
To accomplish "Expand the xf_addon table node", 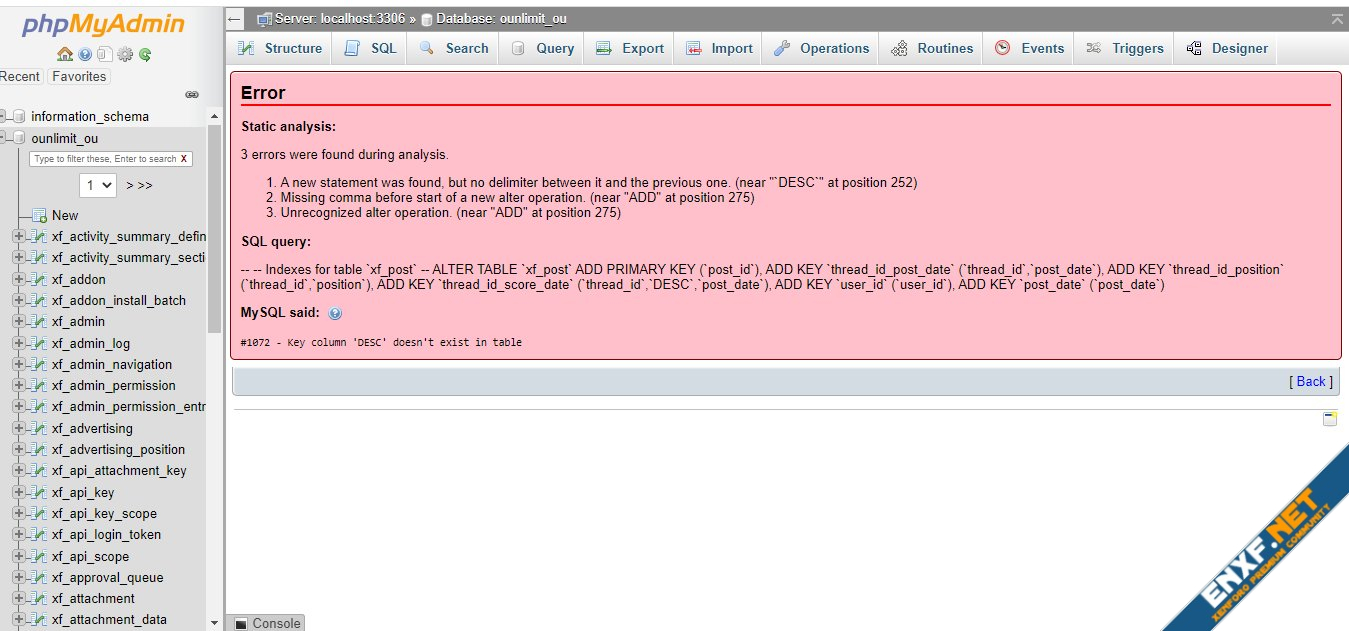I will pos(19,279).
